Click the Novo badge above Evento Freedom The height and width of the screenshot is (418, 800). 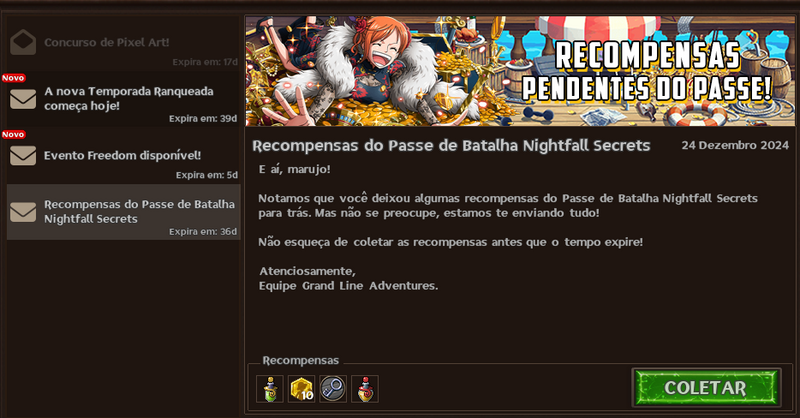(x=13, y=134)
